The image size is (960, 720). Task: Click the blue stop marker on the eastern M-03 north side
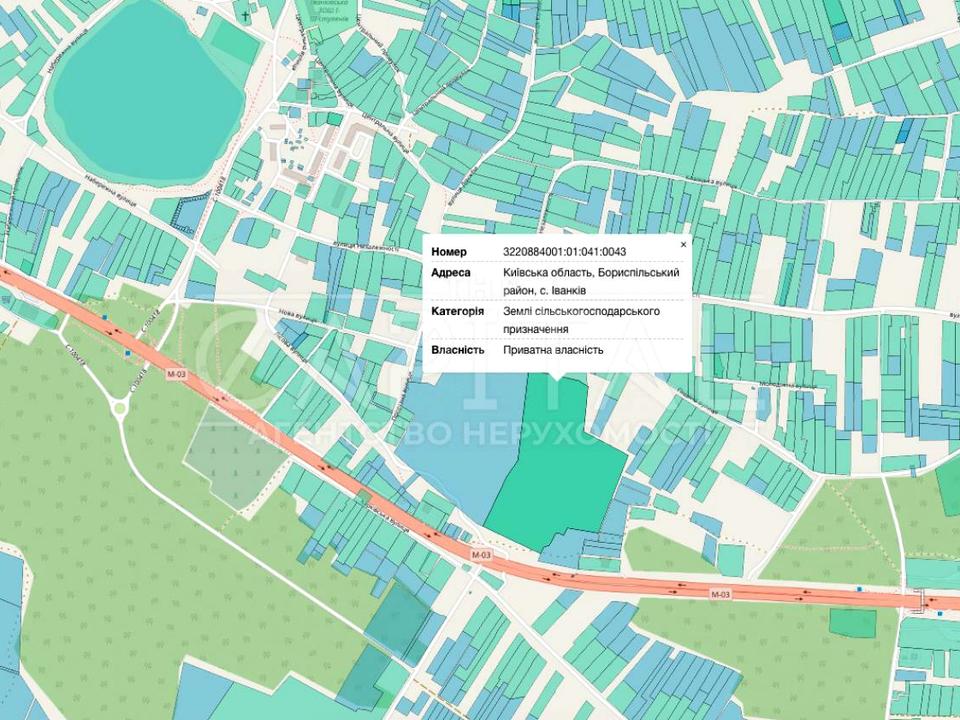pos(859,589)
